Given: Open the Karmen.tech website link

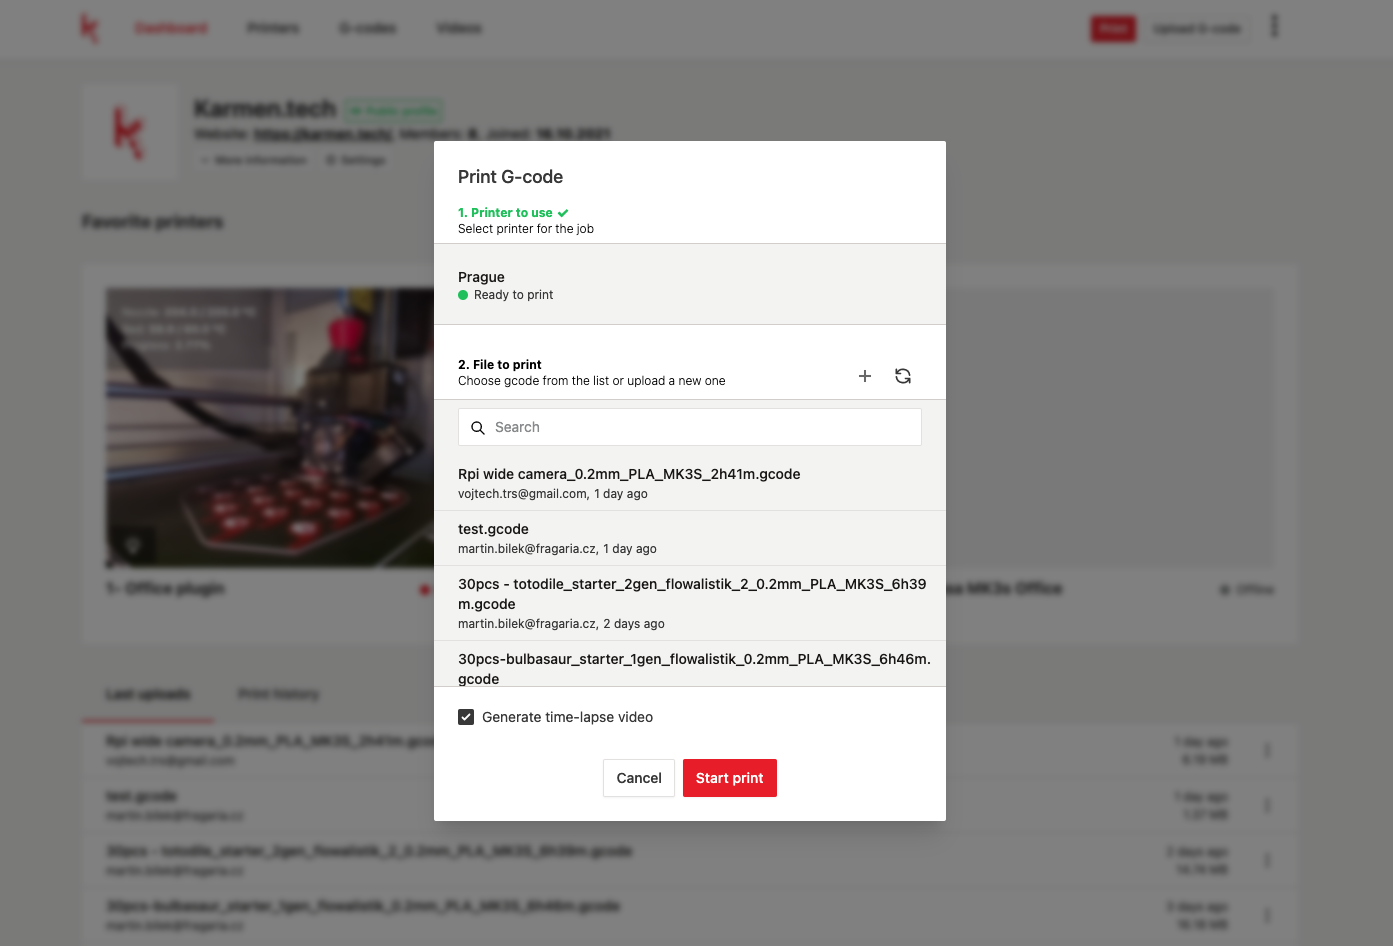Looking at the screenshot, I should tap(322, 134).
